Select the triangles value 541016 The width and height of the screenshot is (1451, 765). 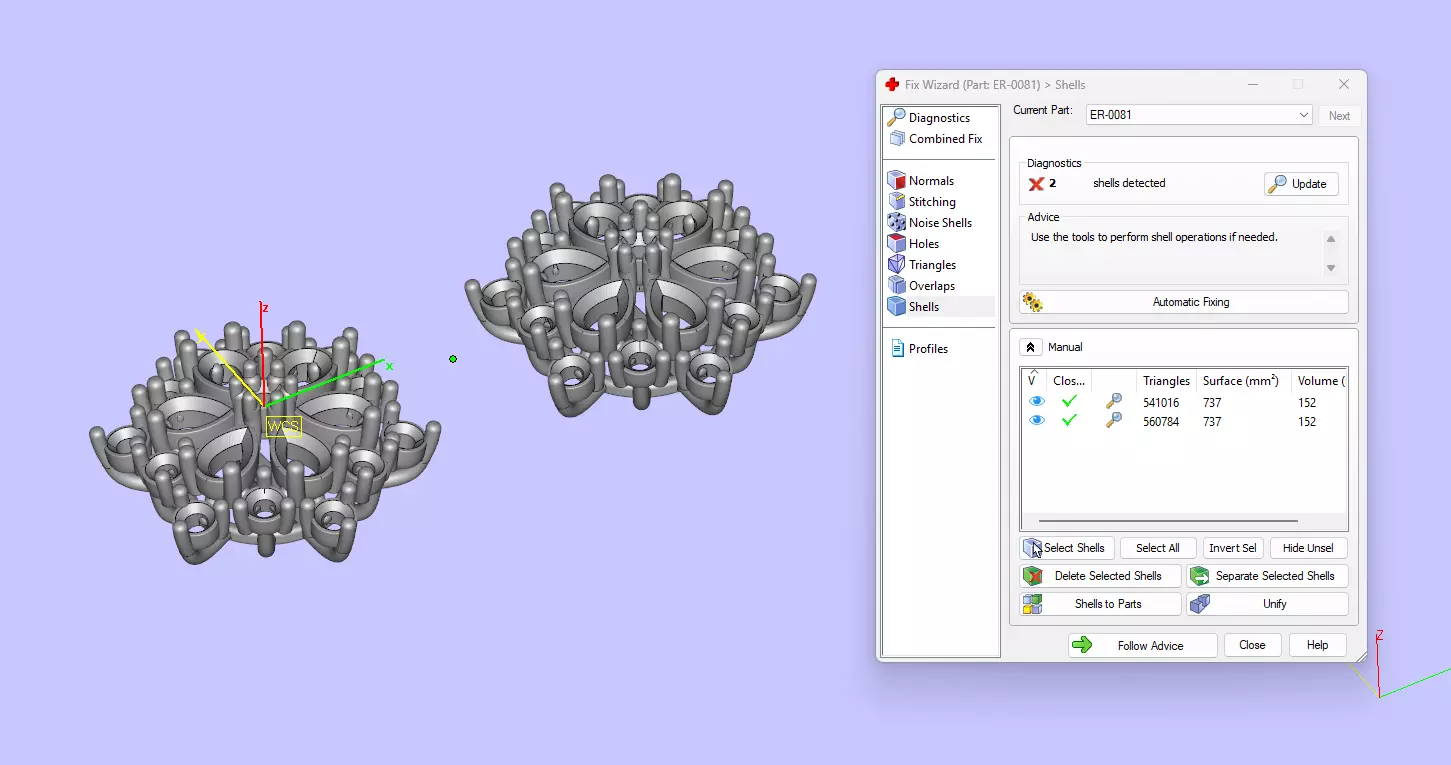pos(1161,403)
